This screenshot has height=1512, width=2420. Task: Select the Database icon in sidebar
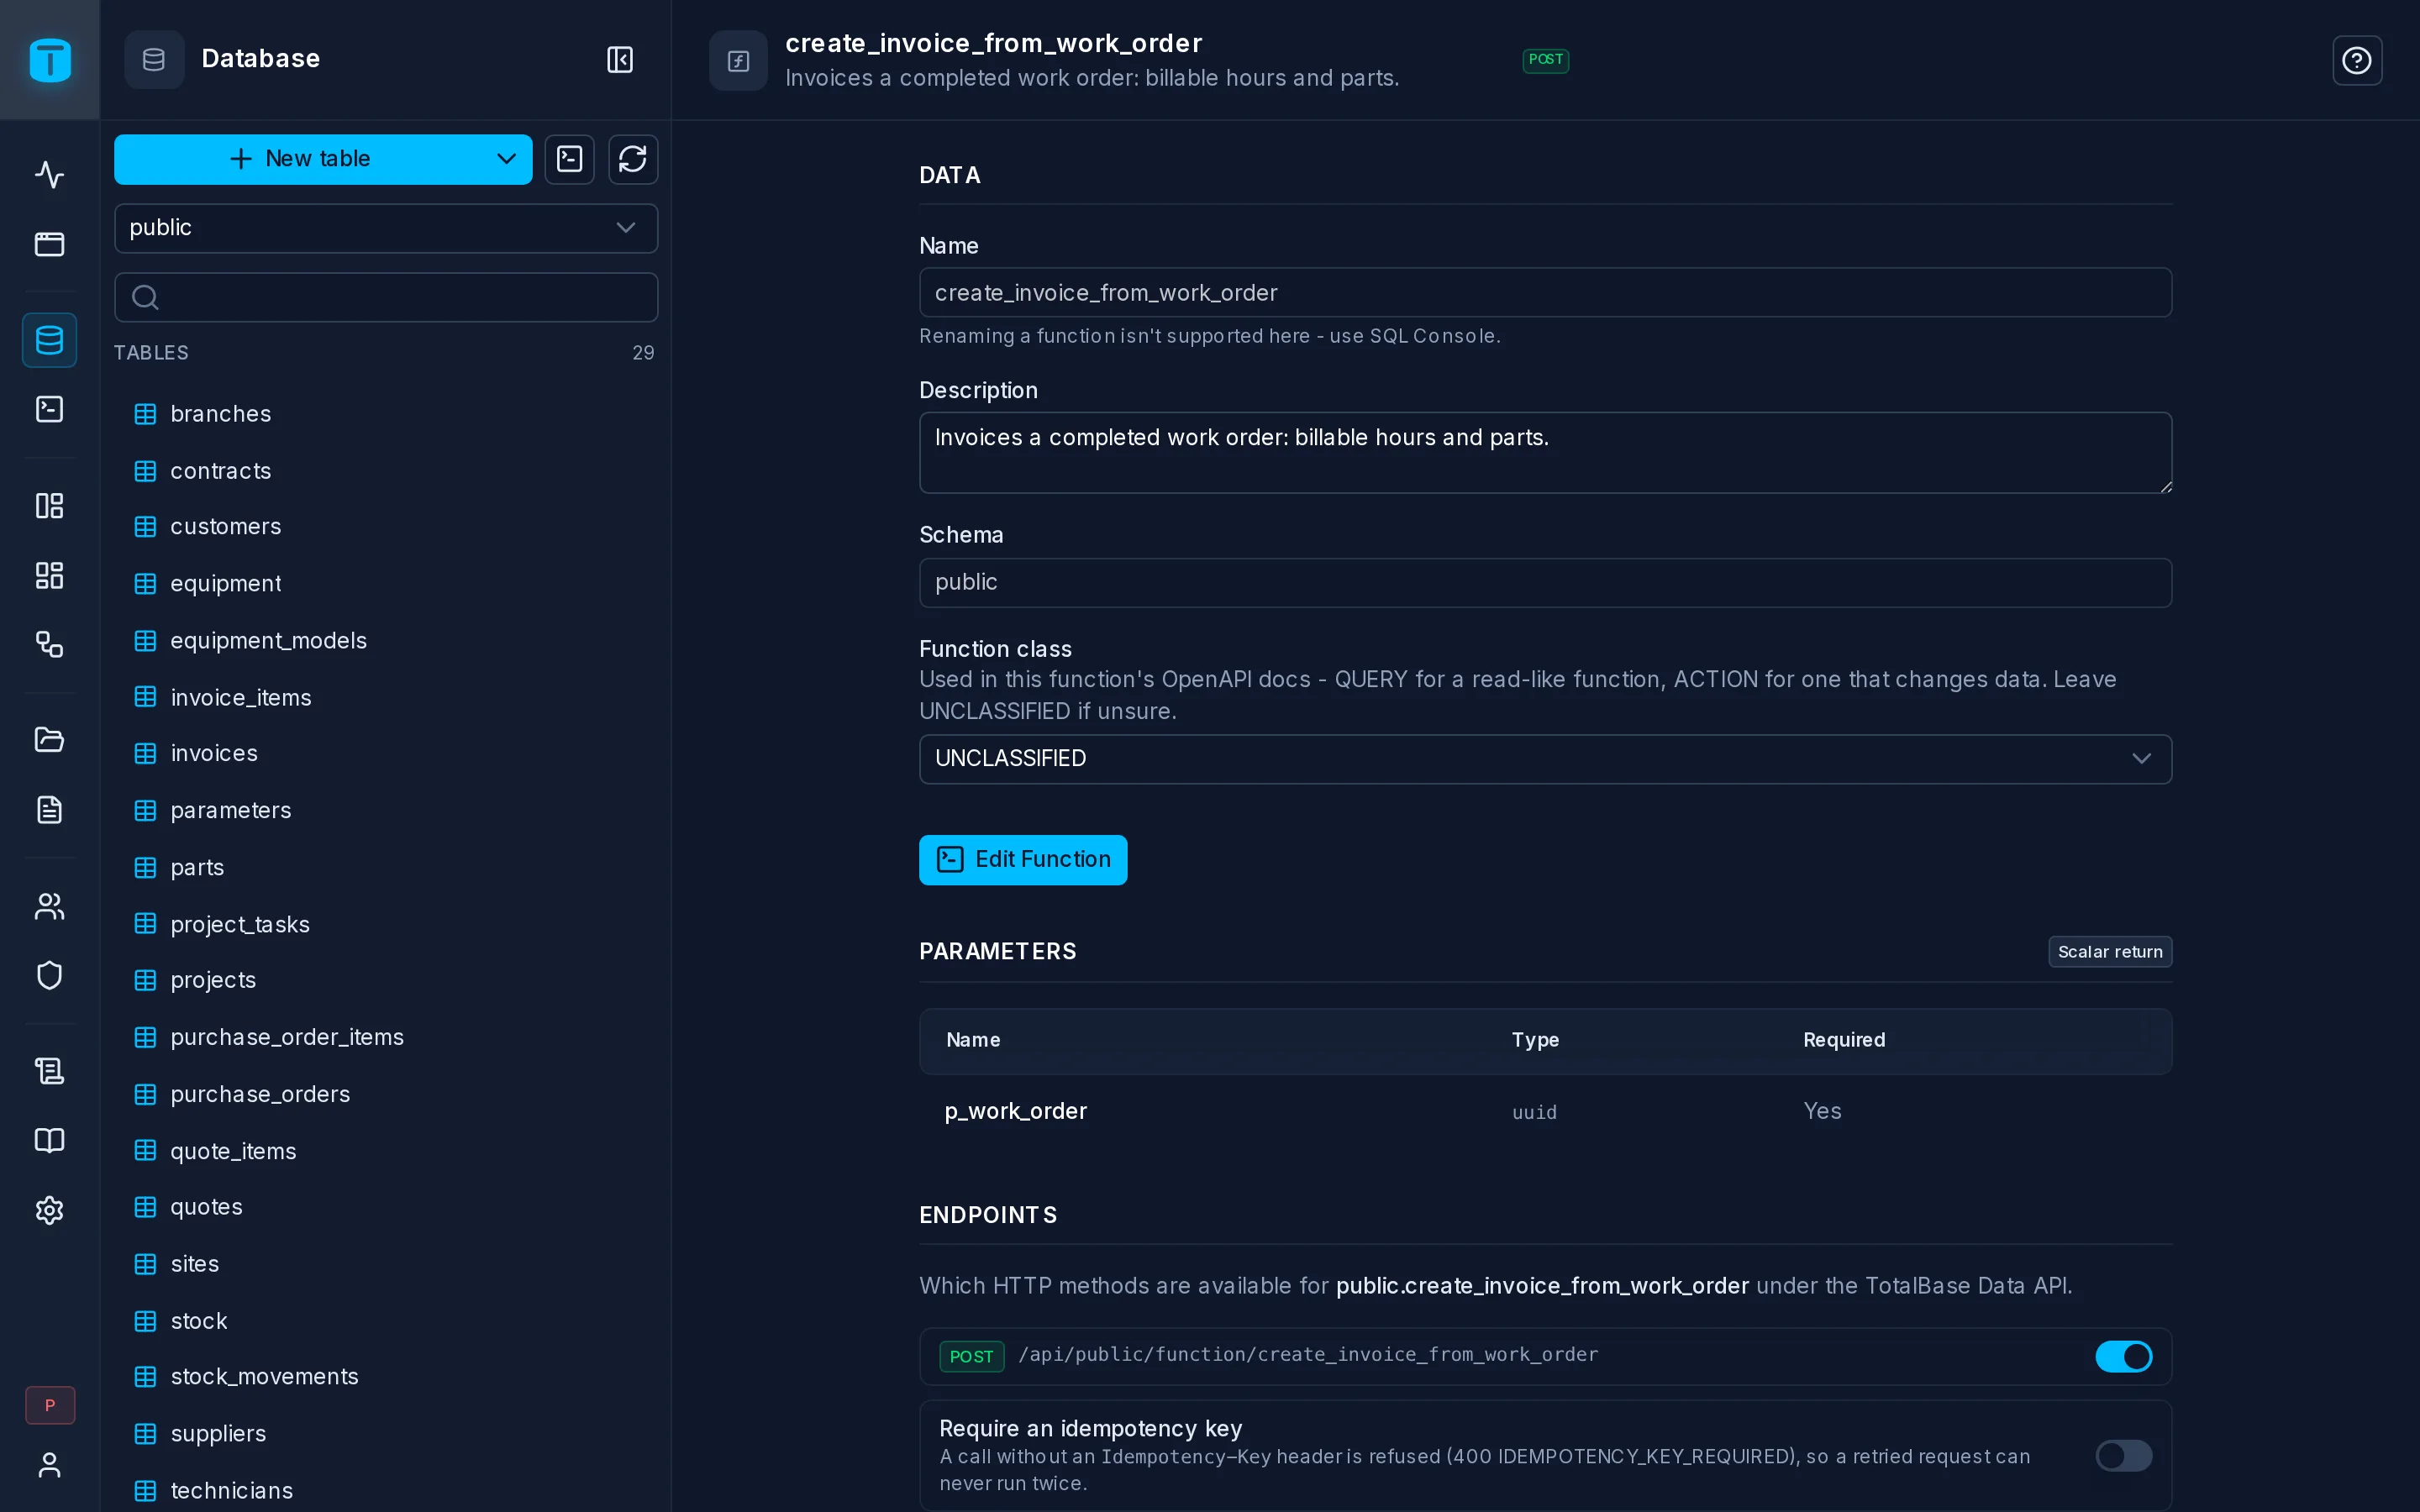49,340
